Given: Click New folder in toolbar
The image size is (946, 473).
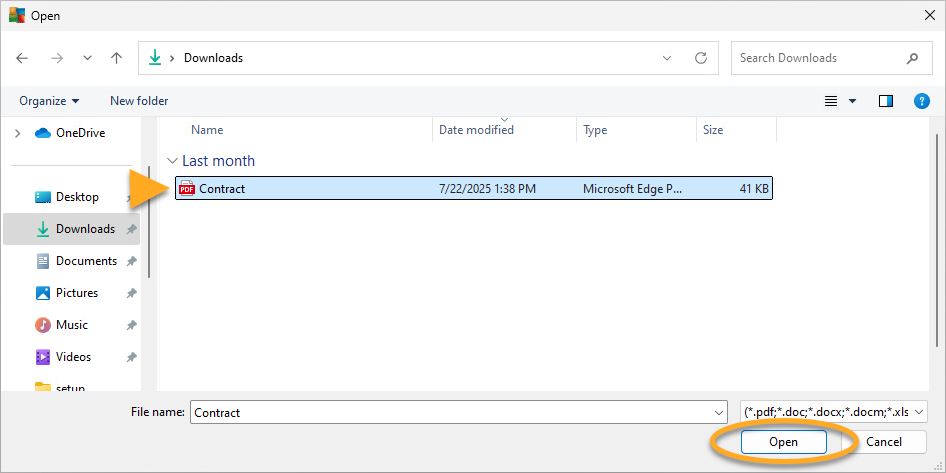Looking at the screenshot, I should click(x=139, y=101).
